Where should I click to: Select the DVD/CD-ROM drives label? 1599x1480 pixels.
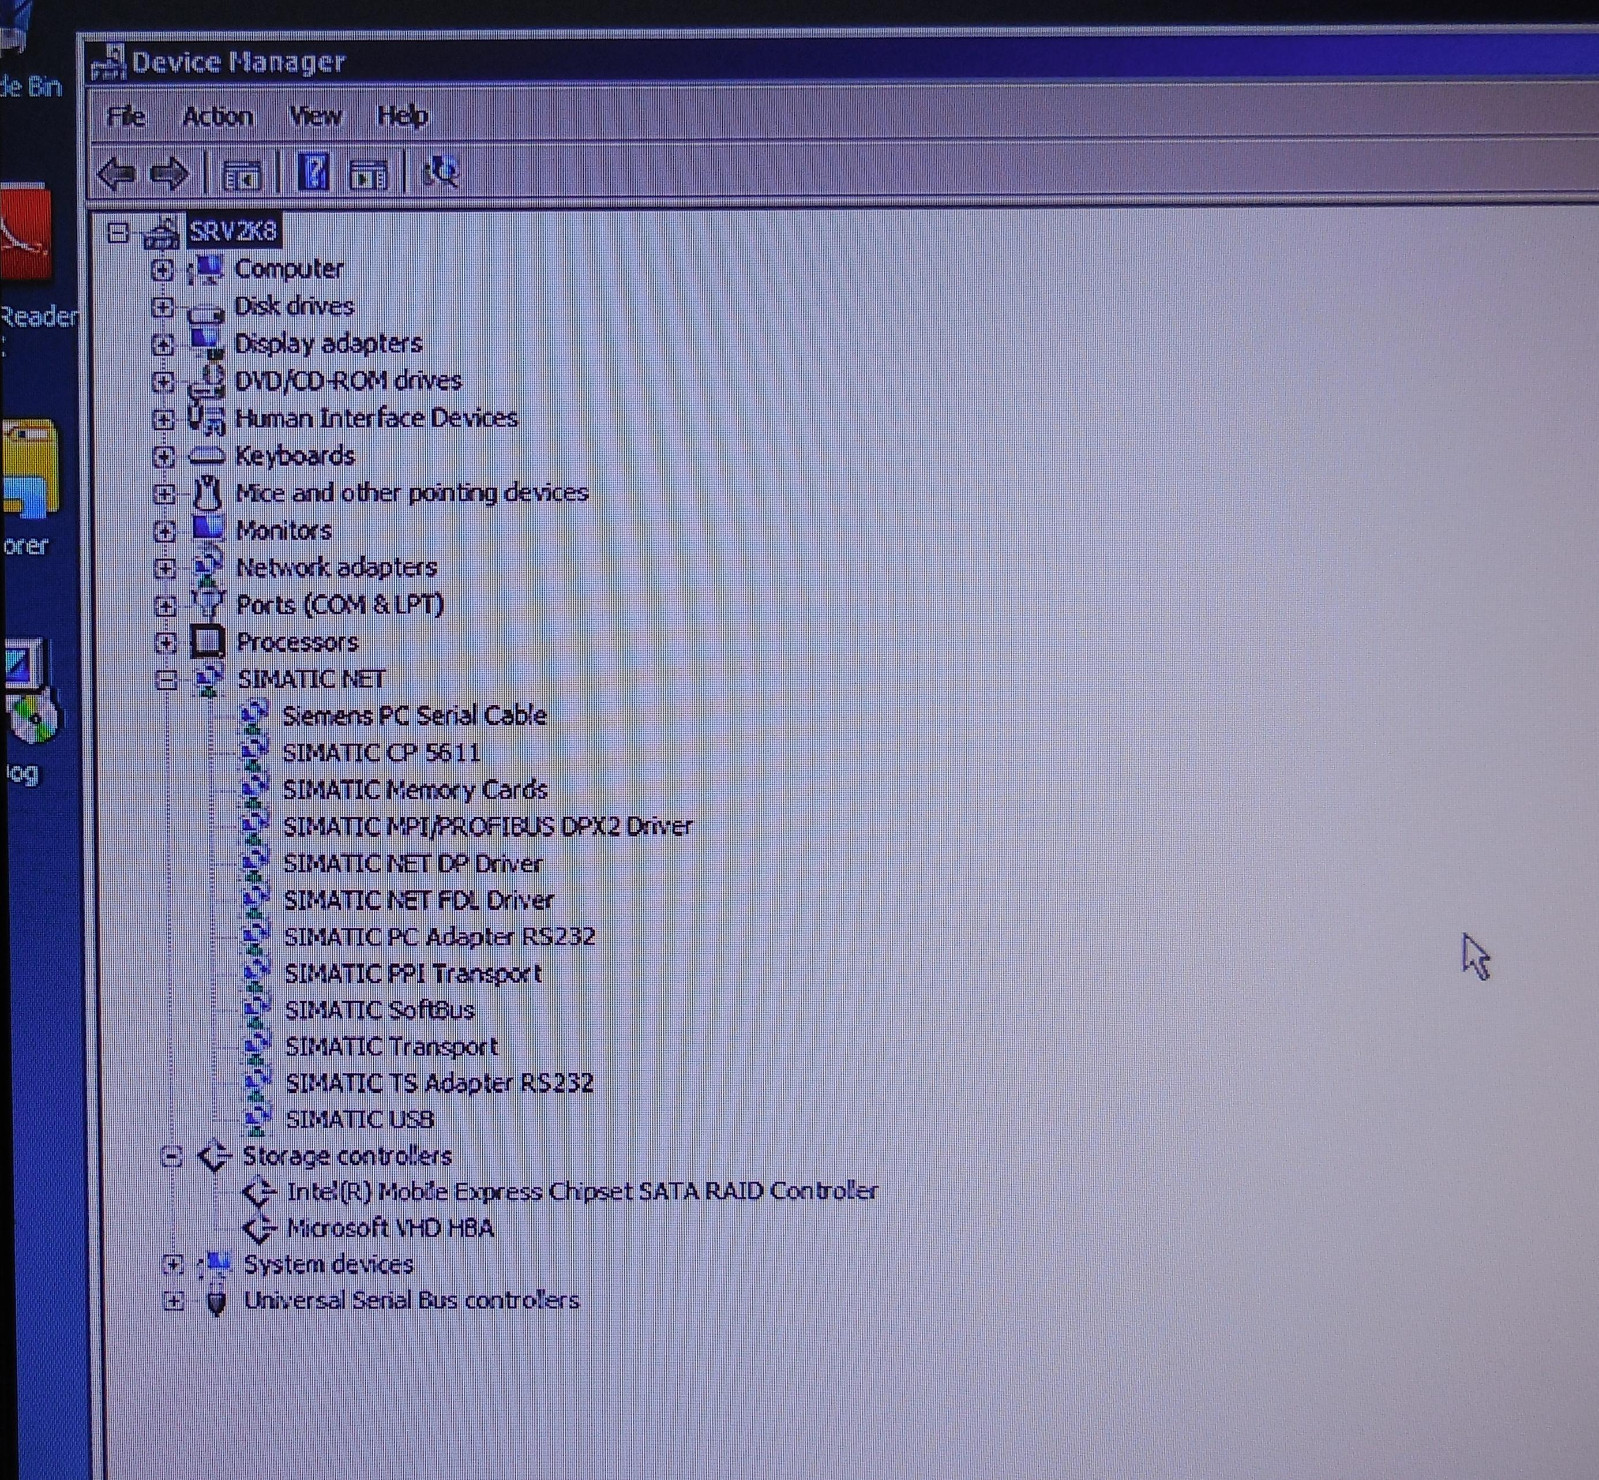point(348,381)
